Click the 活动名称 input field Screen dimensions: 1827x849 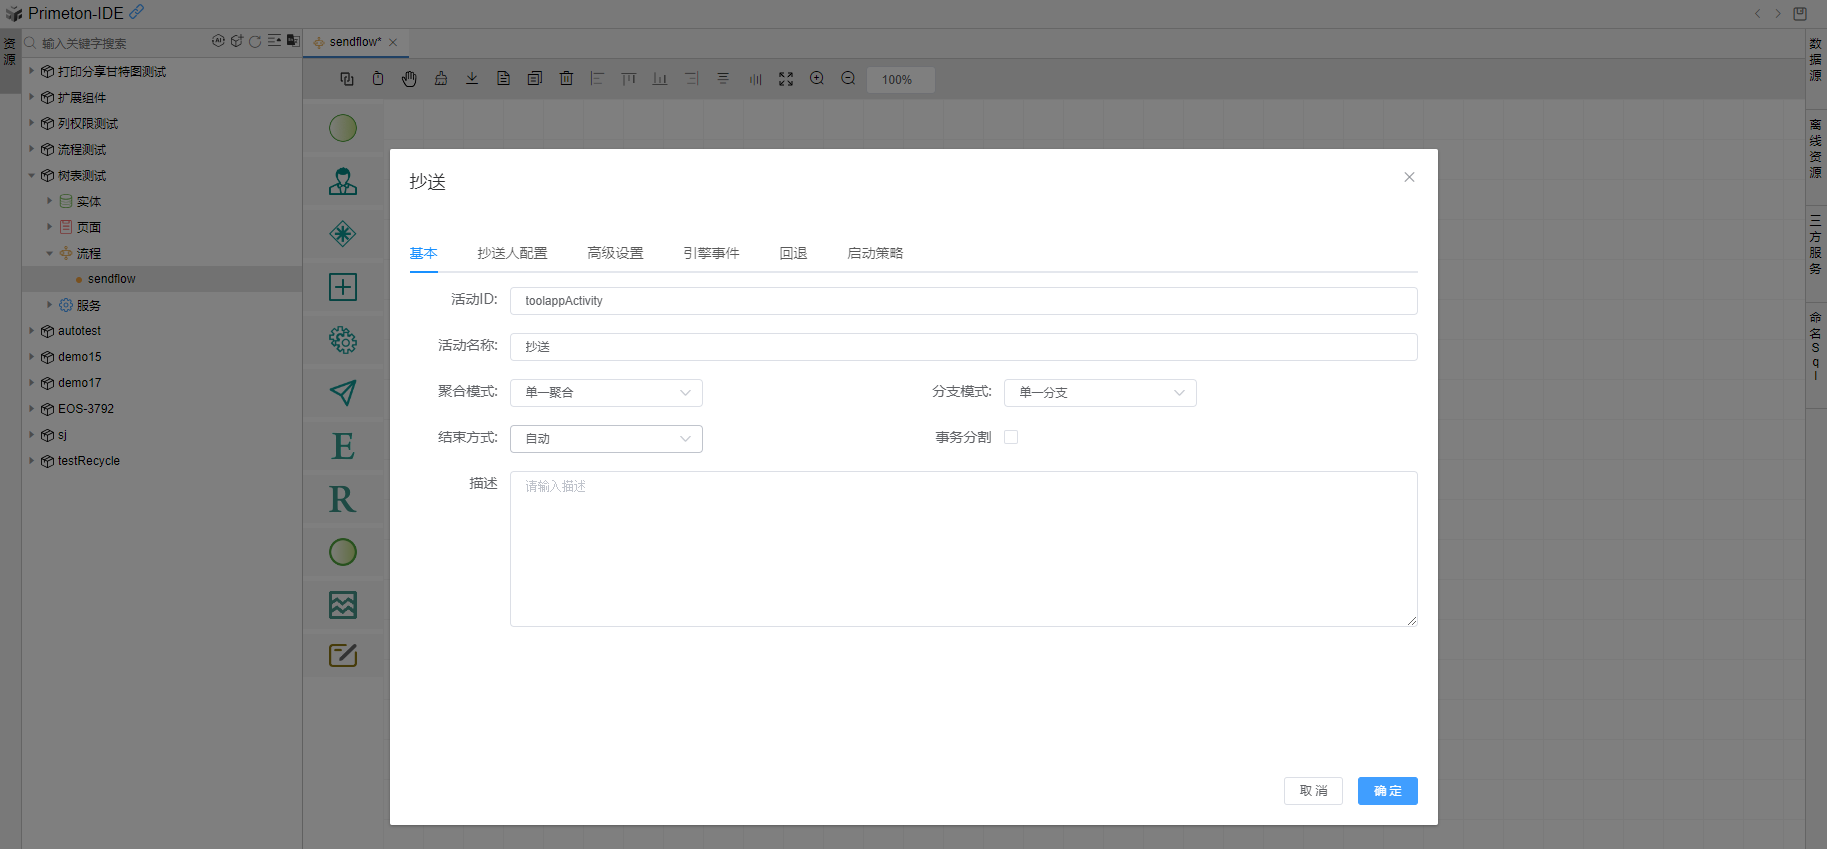(x=963, y=347)
